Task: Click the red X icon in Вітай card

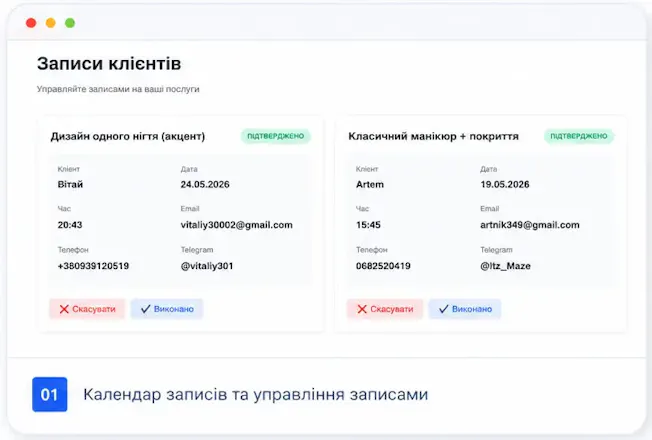Action: [x=64, y=309]
